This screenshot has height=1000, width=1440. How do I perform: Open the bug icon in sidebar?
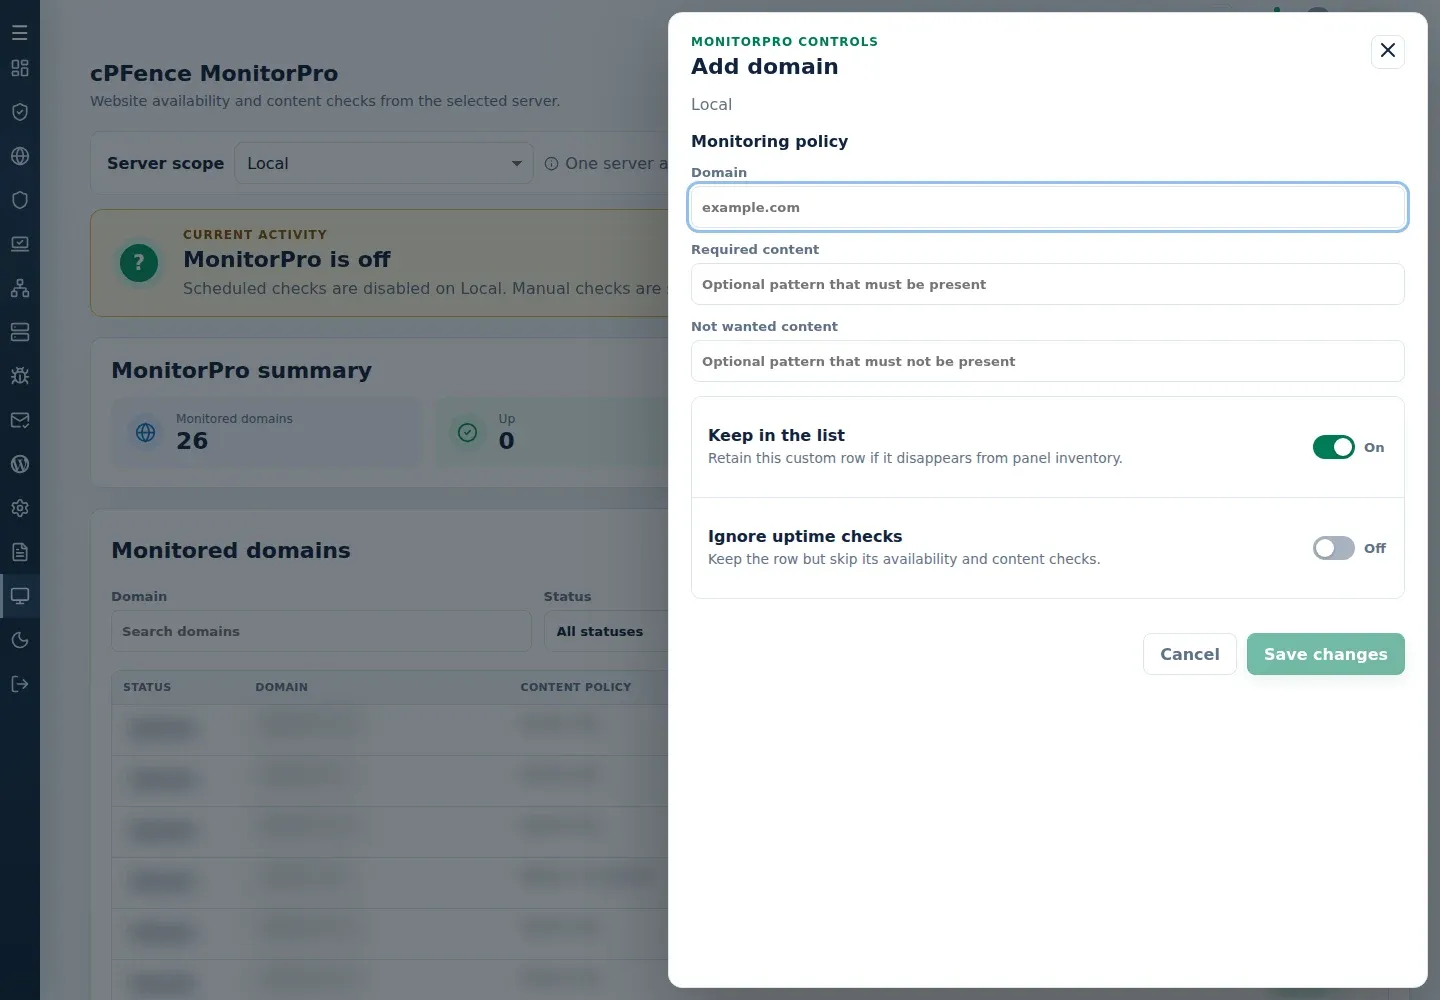(x=20, y=376)
